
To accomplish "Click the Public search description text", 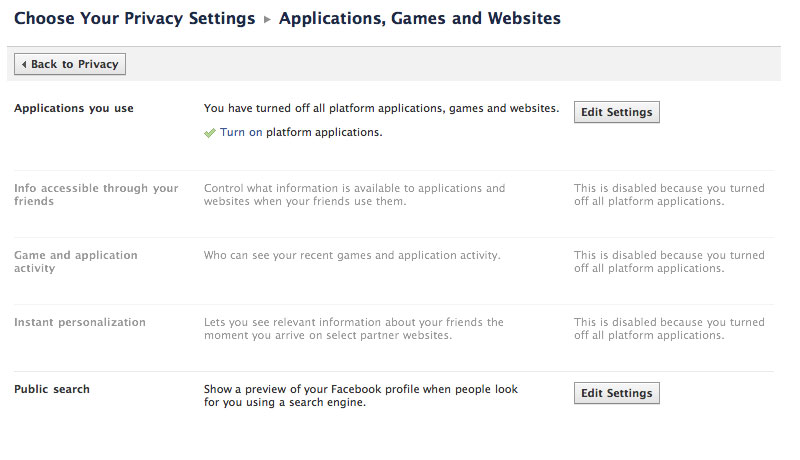I will 361,396.
